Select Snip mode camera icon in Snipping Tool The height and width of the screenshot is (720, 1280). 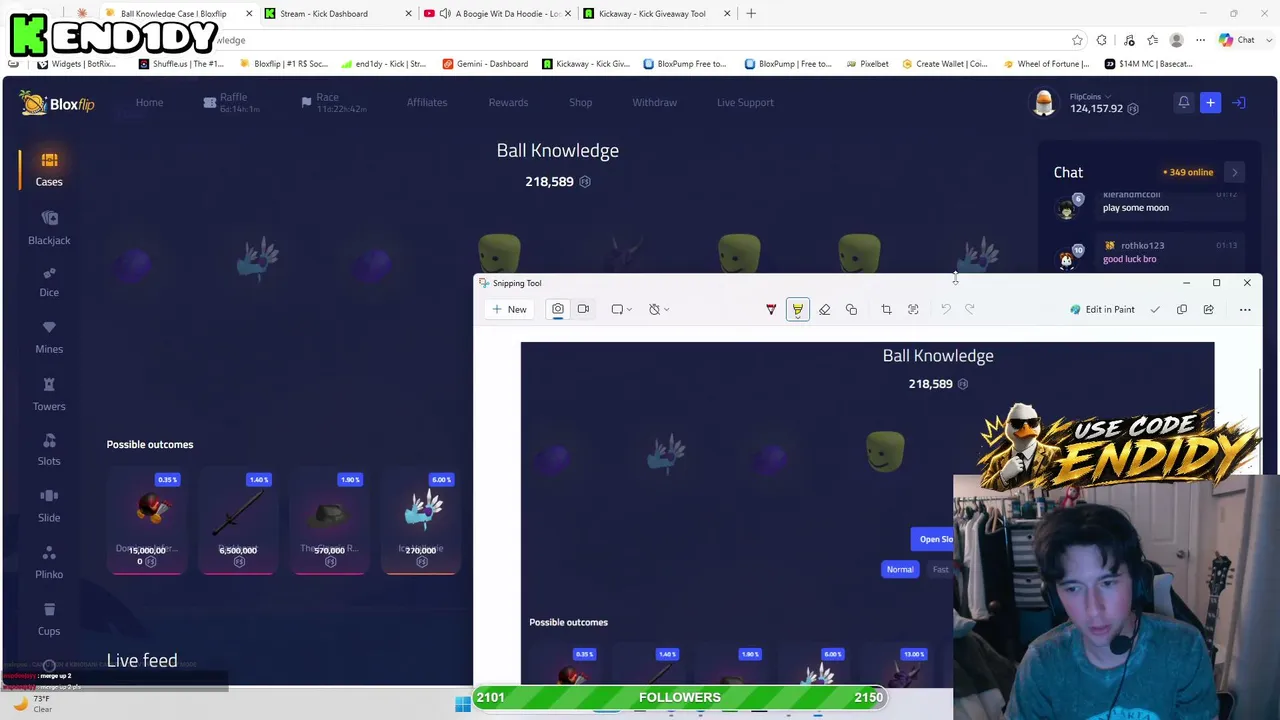pos(558,309)
